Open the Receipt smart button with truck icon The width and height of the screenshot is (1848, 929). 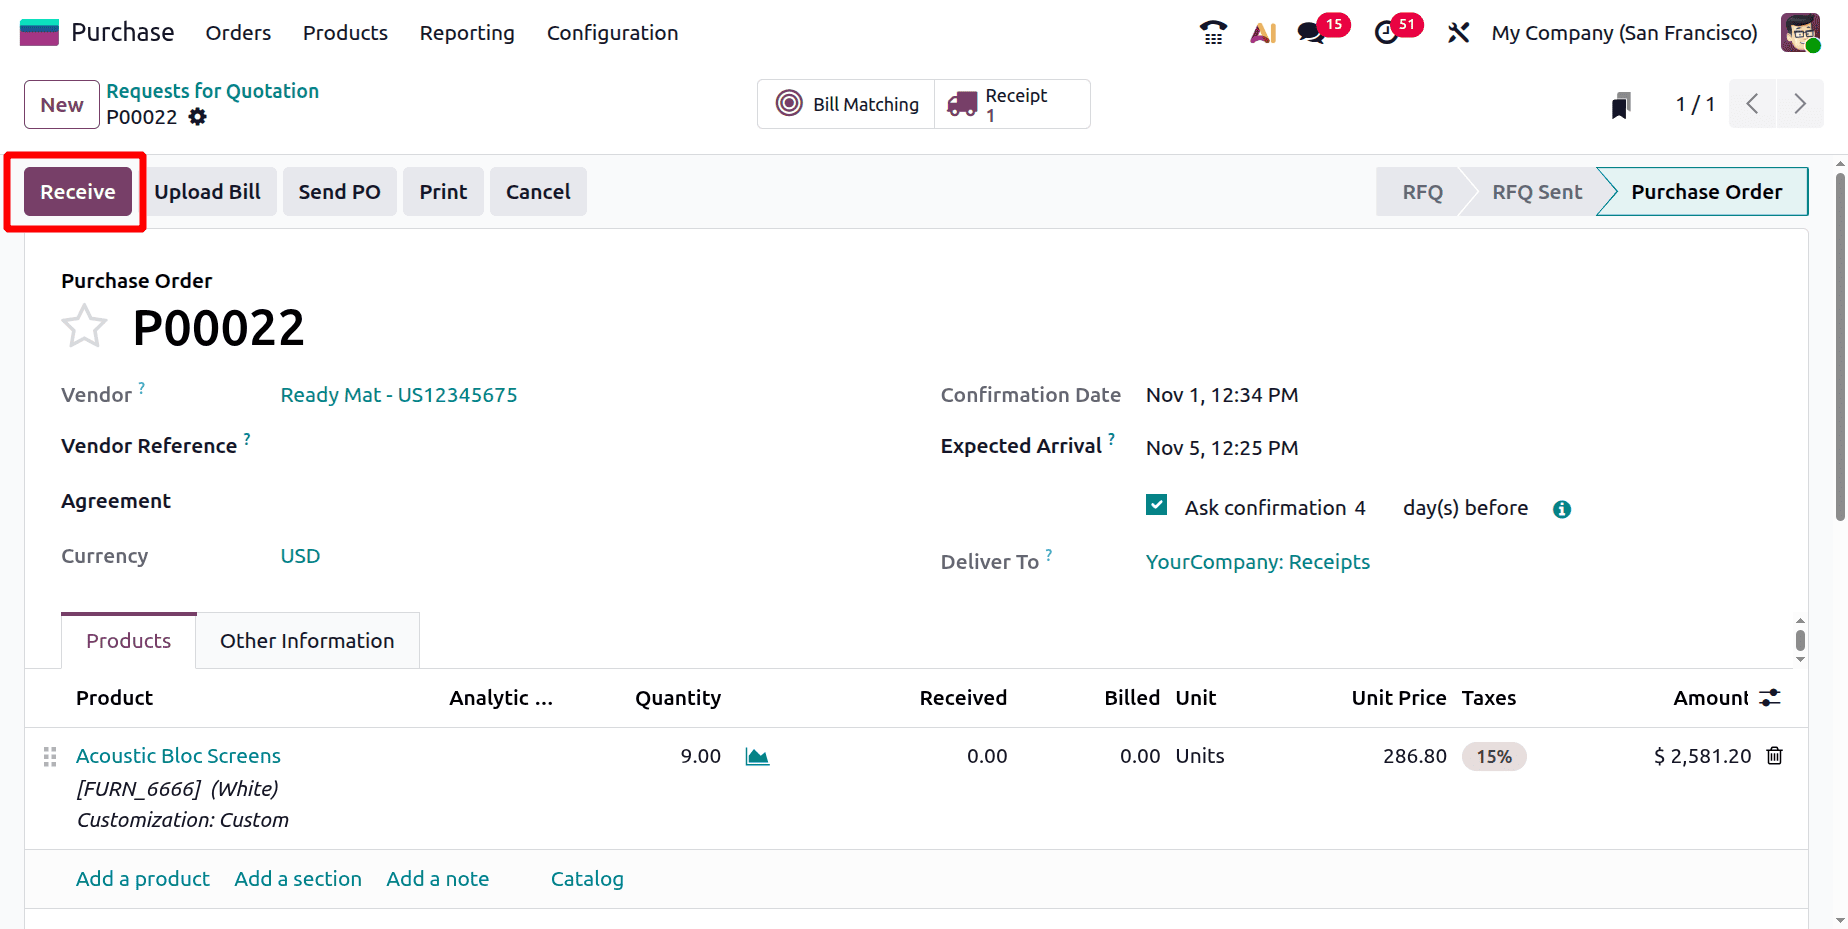coord(1011,103)
